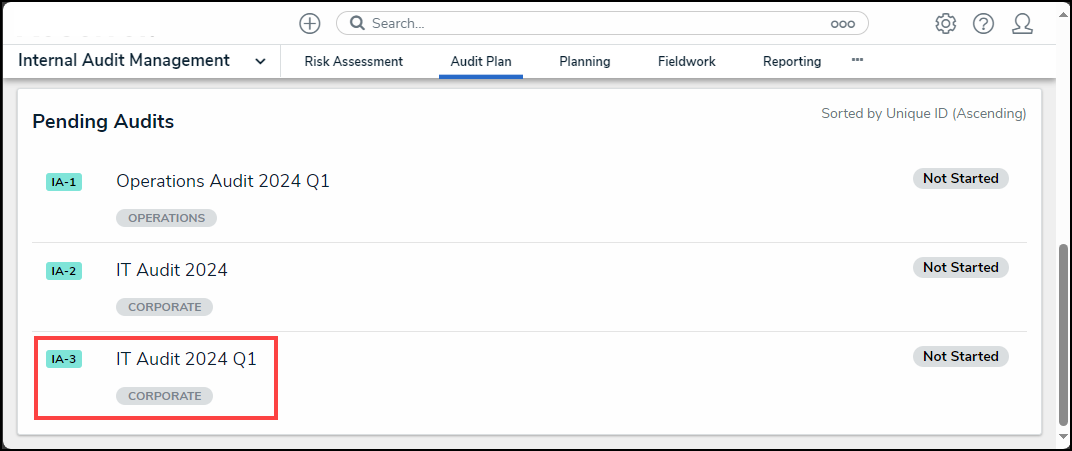Screen dimensions: 1072x451
Task: Click the IA-1 ID badge
Action: click(x=64, y=182)
